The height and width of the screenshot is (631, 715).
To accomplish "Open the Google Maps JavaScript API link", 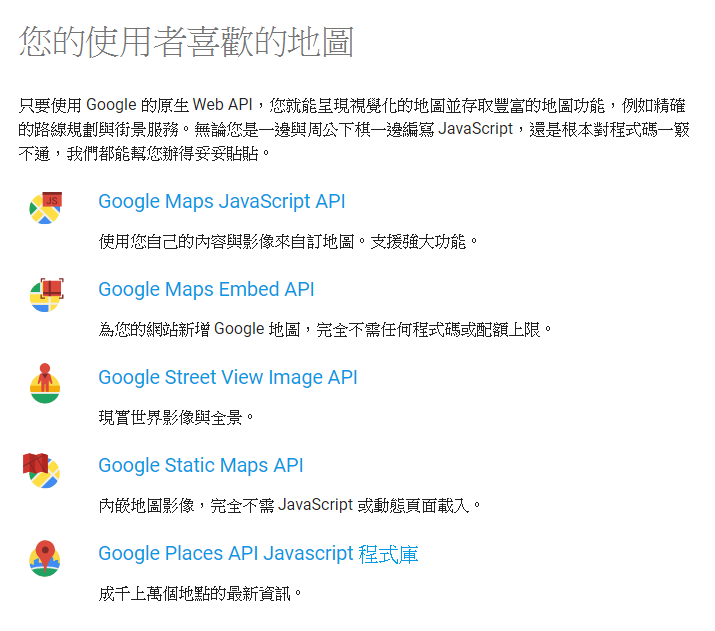I will (222, 202).
